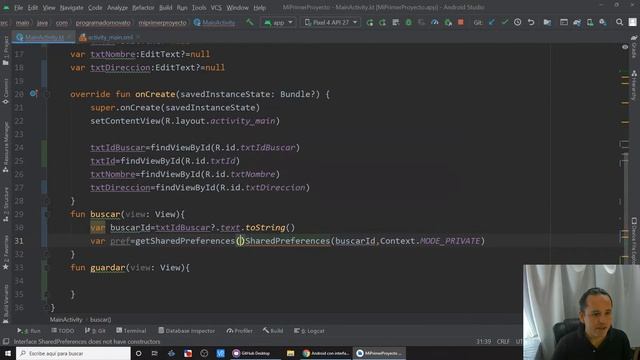Viewport: 640px width, 360px height.
Task: Open the Refactor menu
Action: pyautogui.click(x=143, y=8)
